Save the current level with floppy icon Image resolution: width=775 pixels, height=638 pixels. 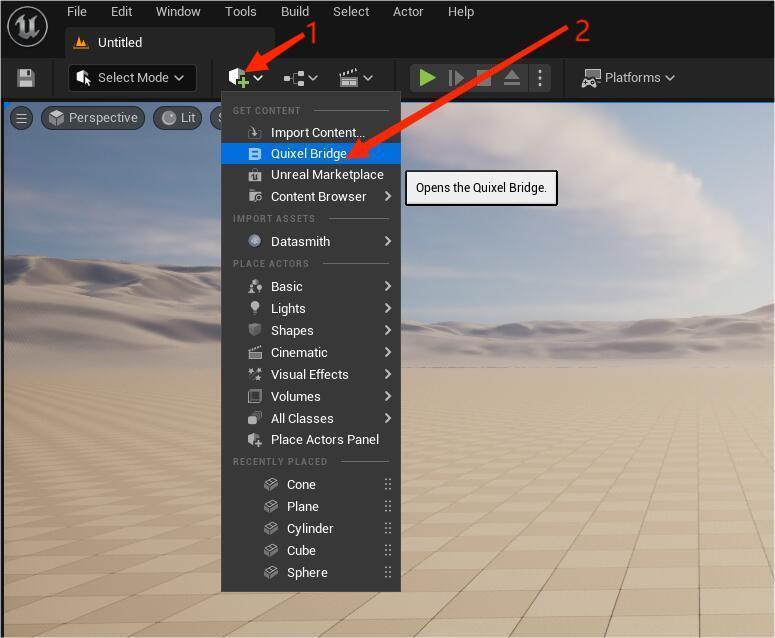pyautogui.click(x=26, y=78)
